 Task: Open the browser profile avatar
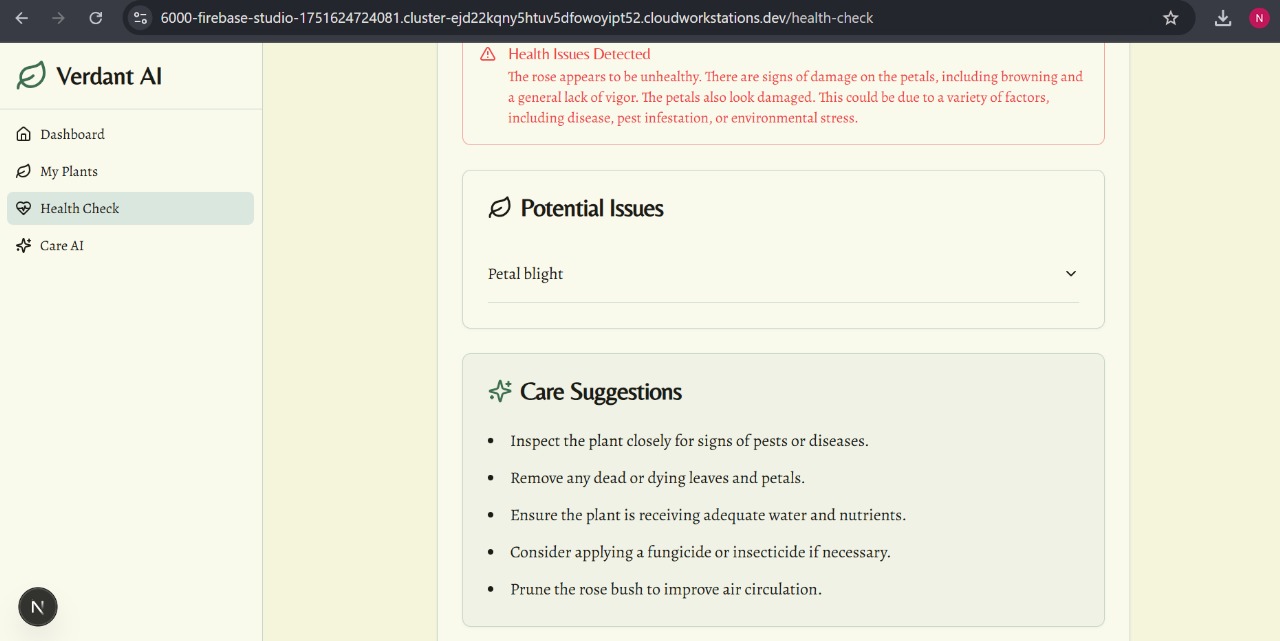pyautogui.click(x=1258, y=18)
